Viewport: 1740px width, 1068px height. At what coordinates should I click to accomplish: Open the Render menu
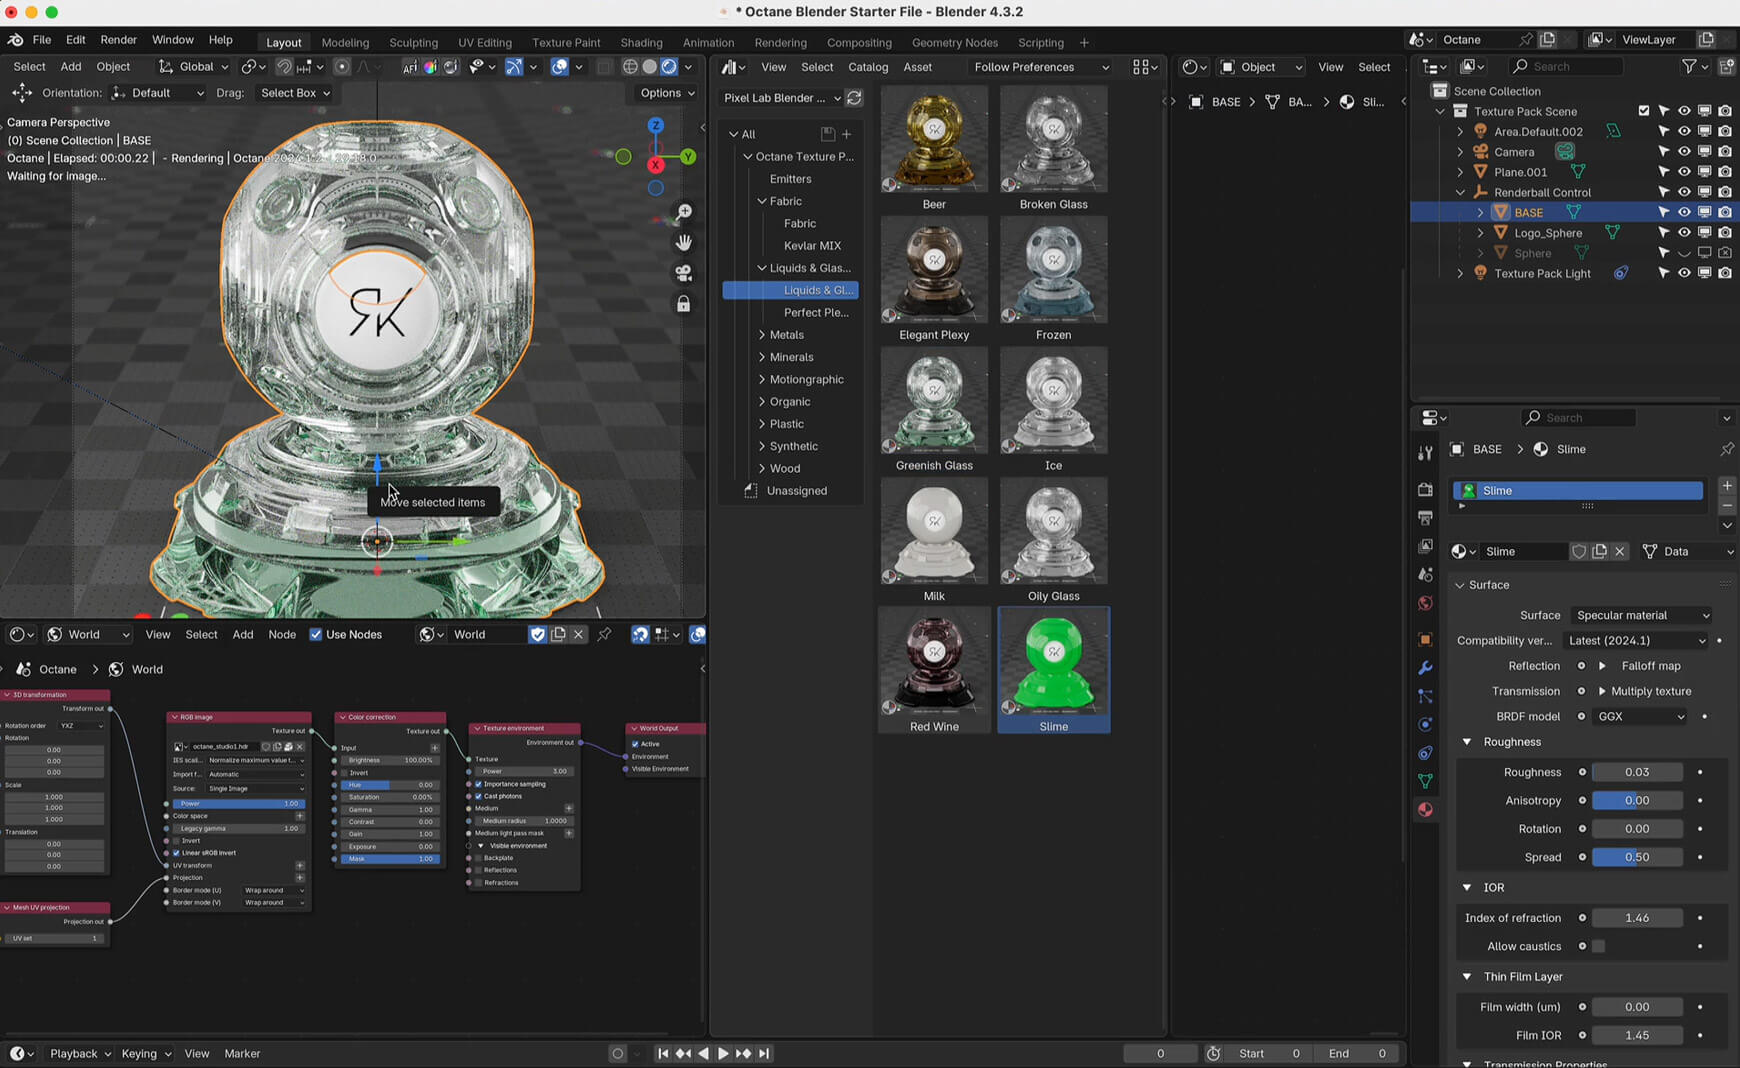click(x=118, y=40)
